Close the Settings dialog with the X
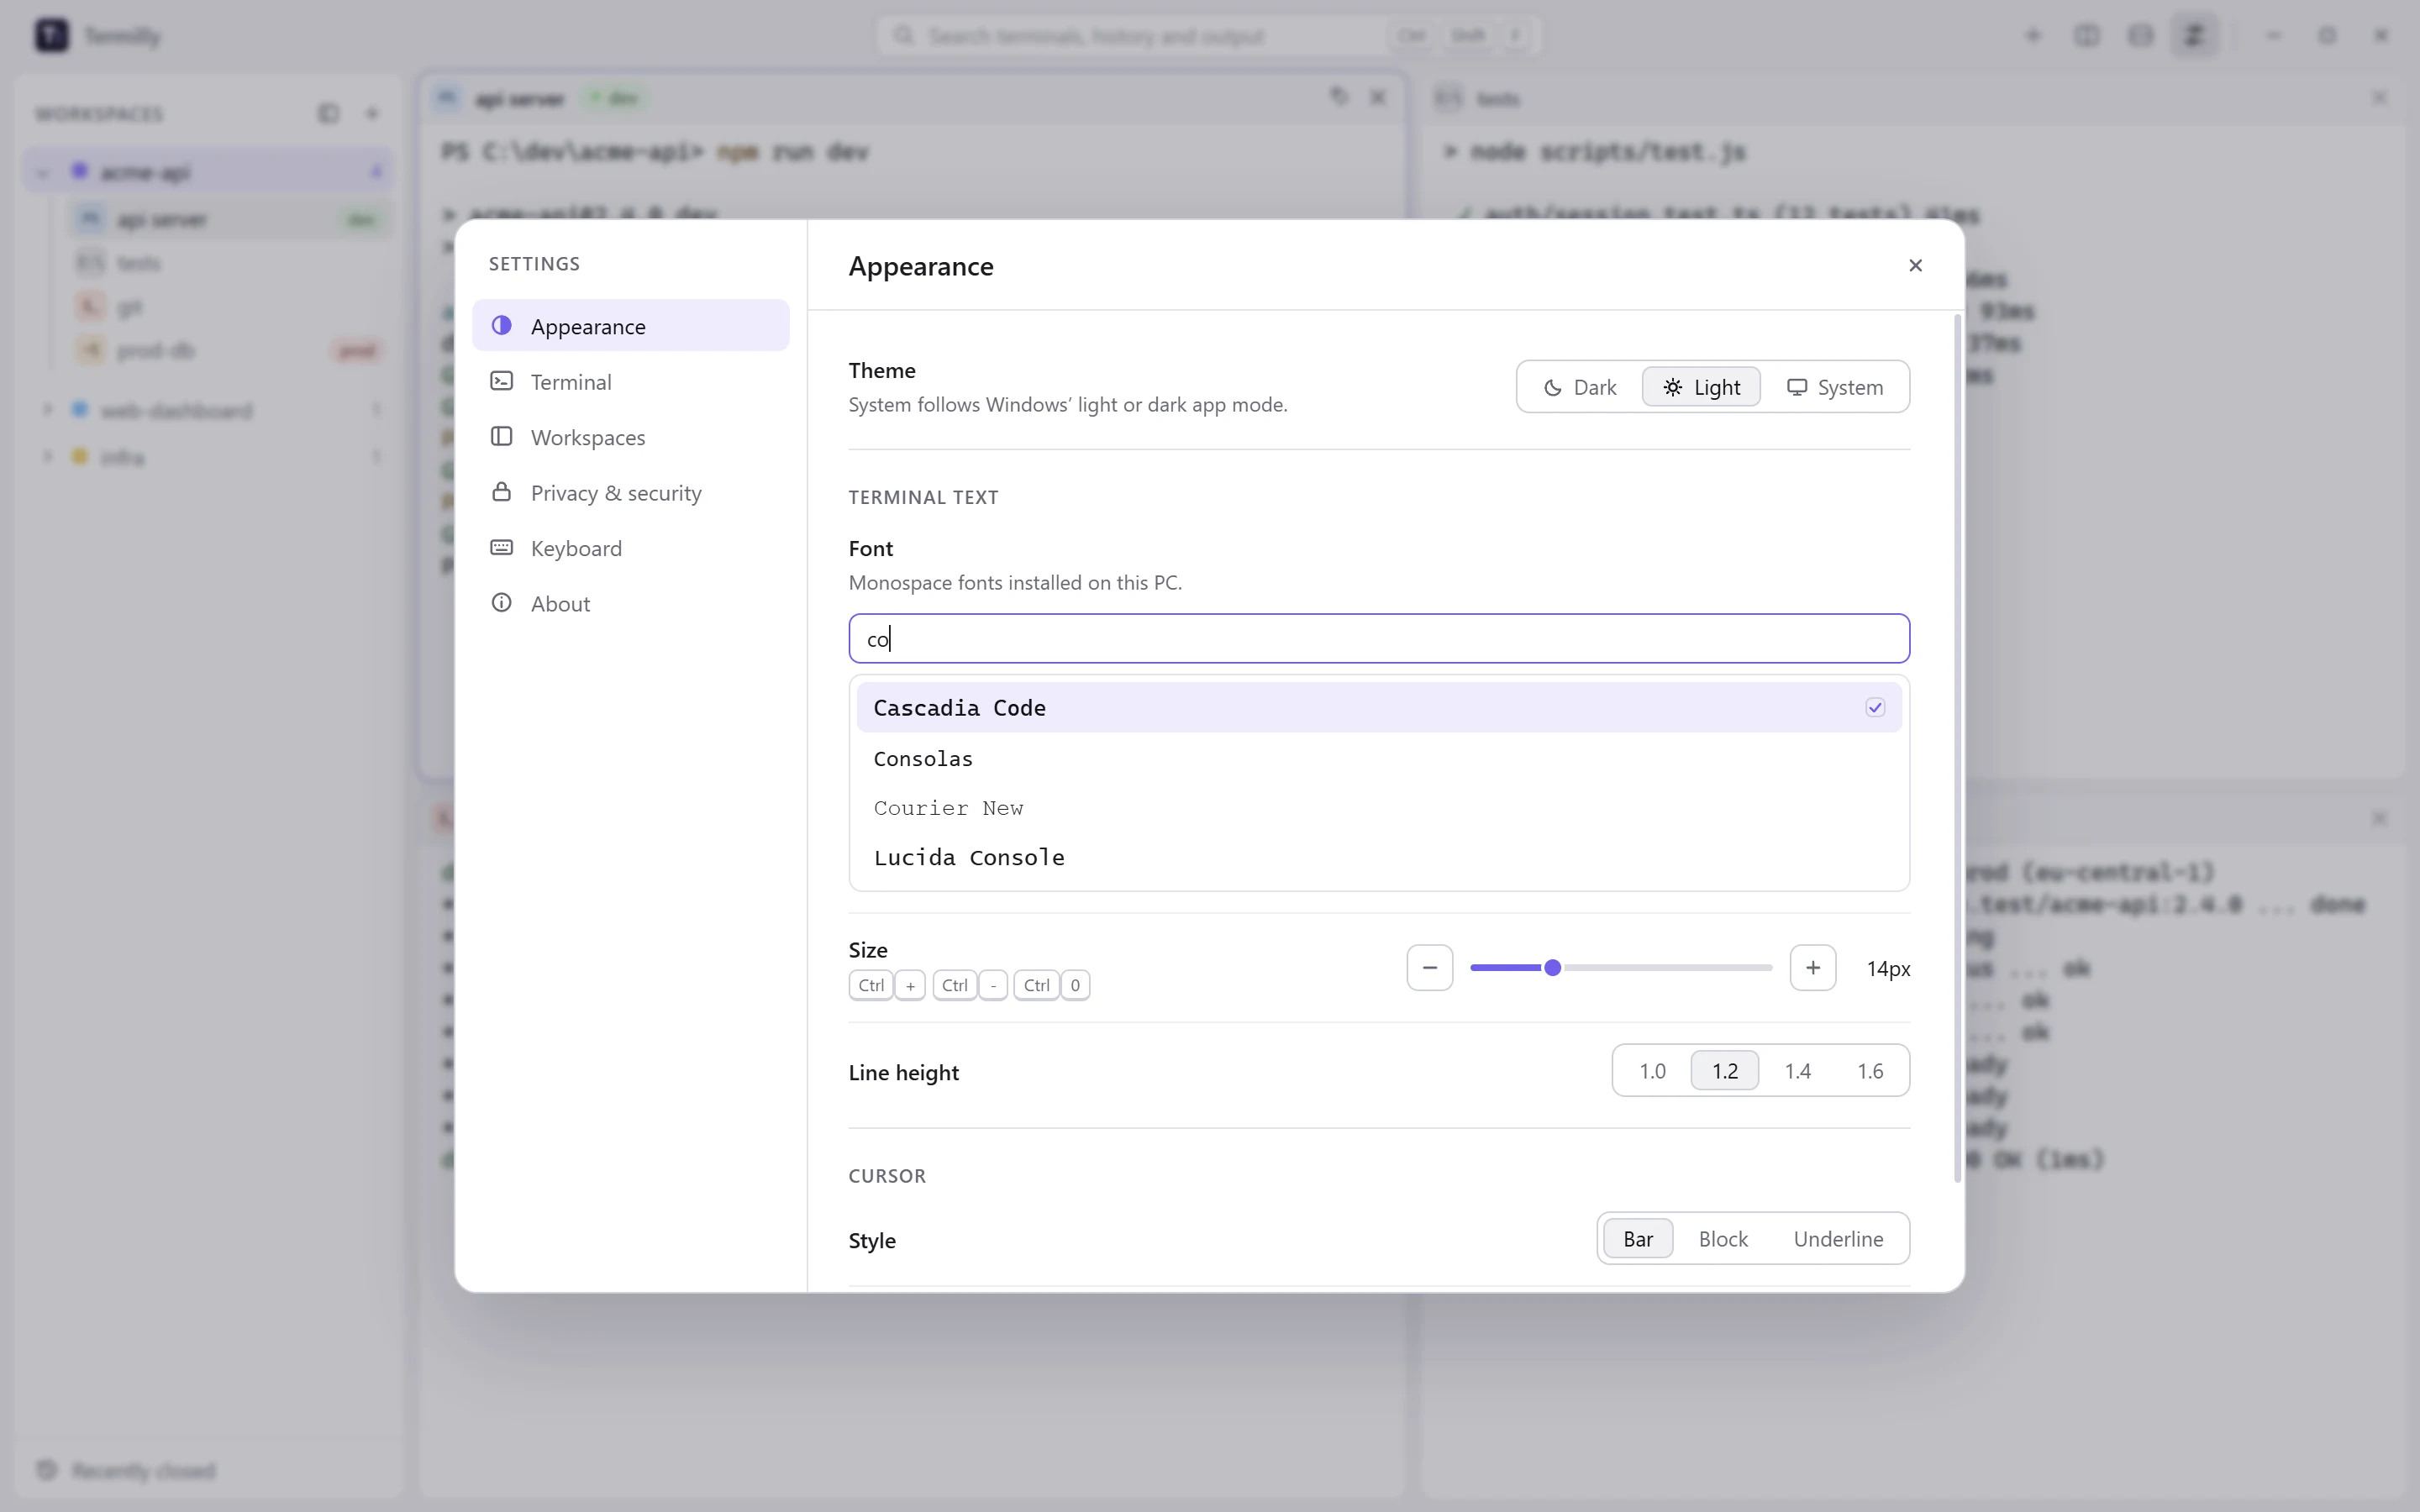Viewport: 2420px width, 1512px height. pyautogui.click(x=1915, y=265)
